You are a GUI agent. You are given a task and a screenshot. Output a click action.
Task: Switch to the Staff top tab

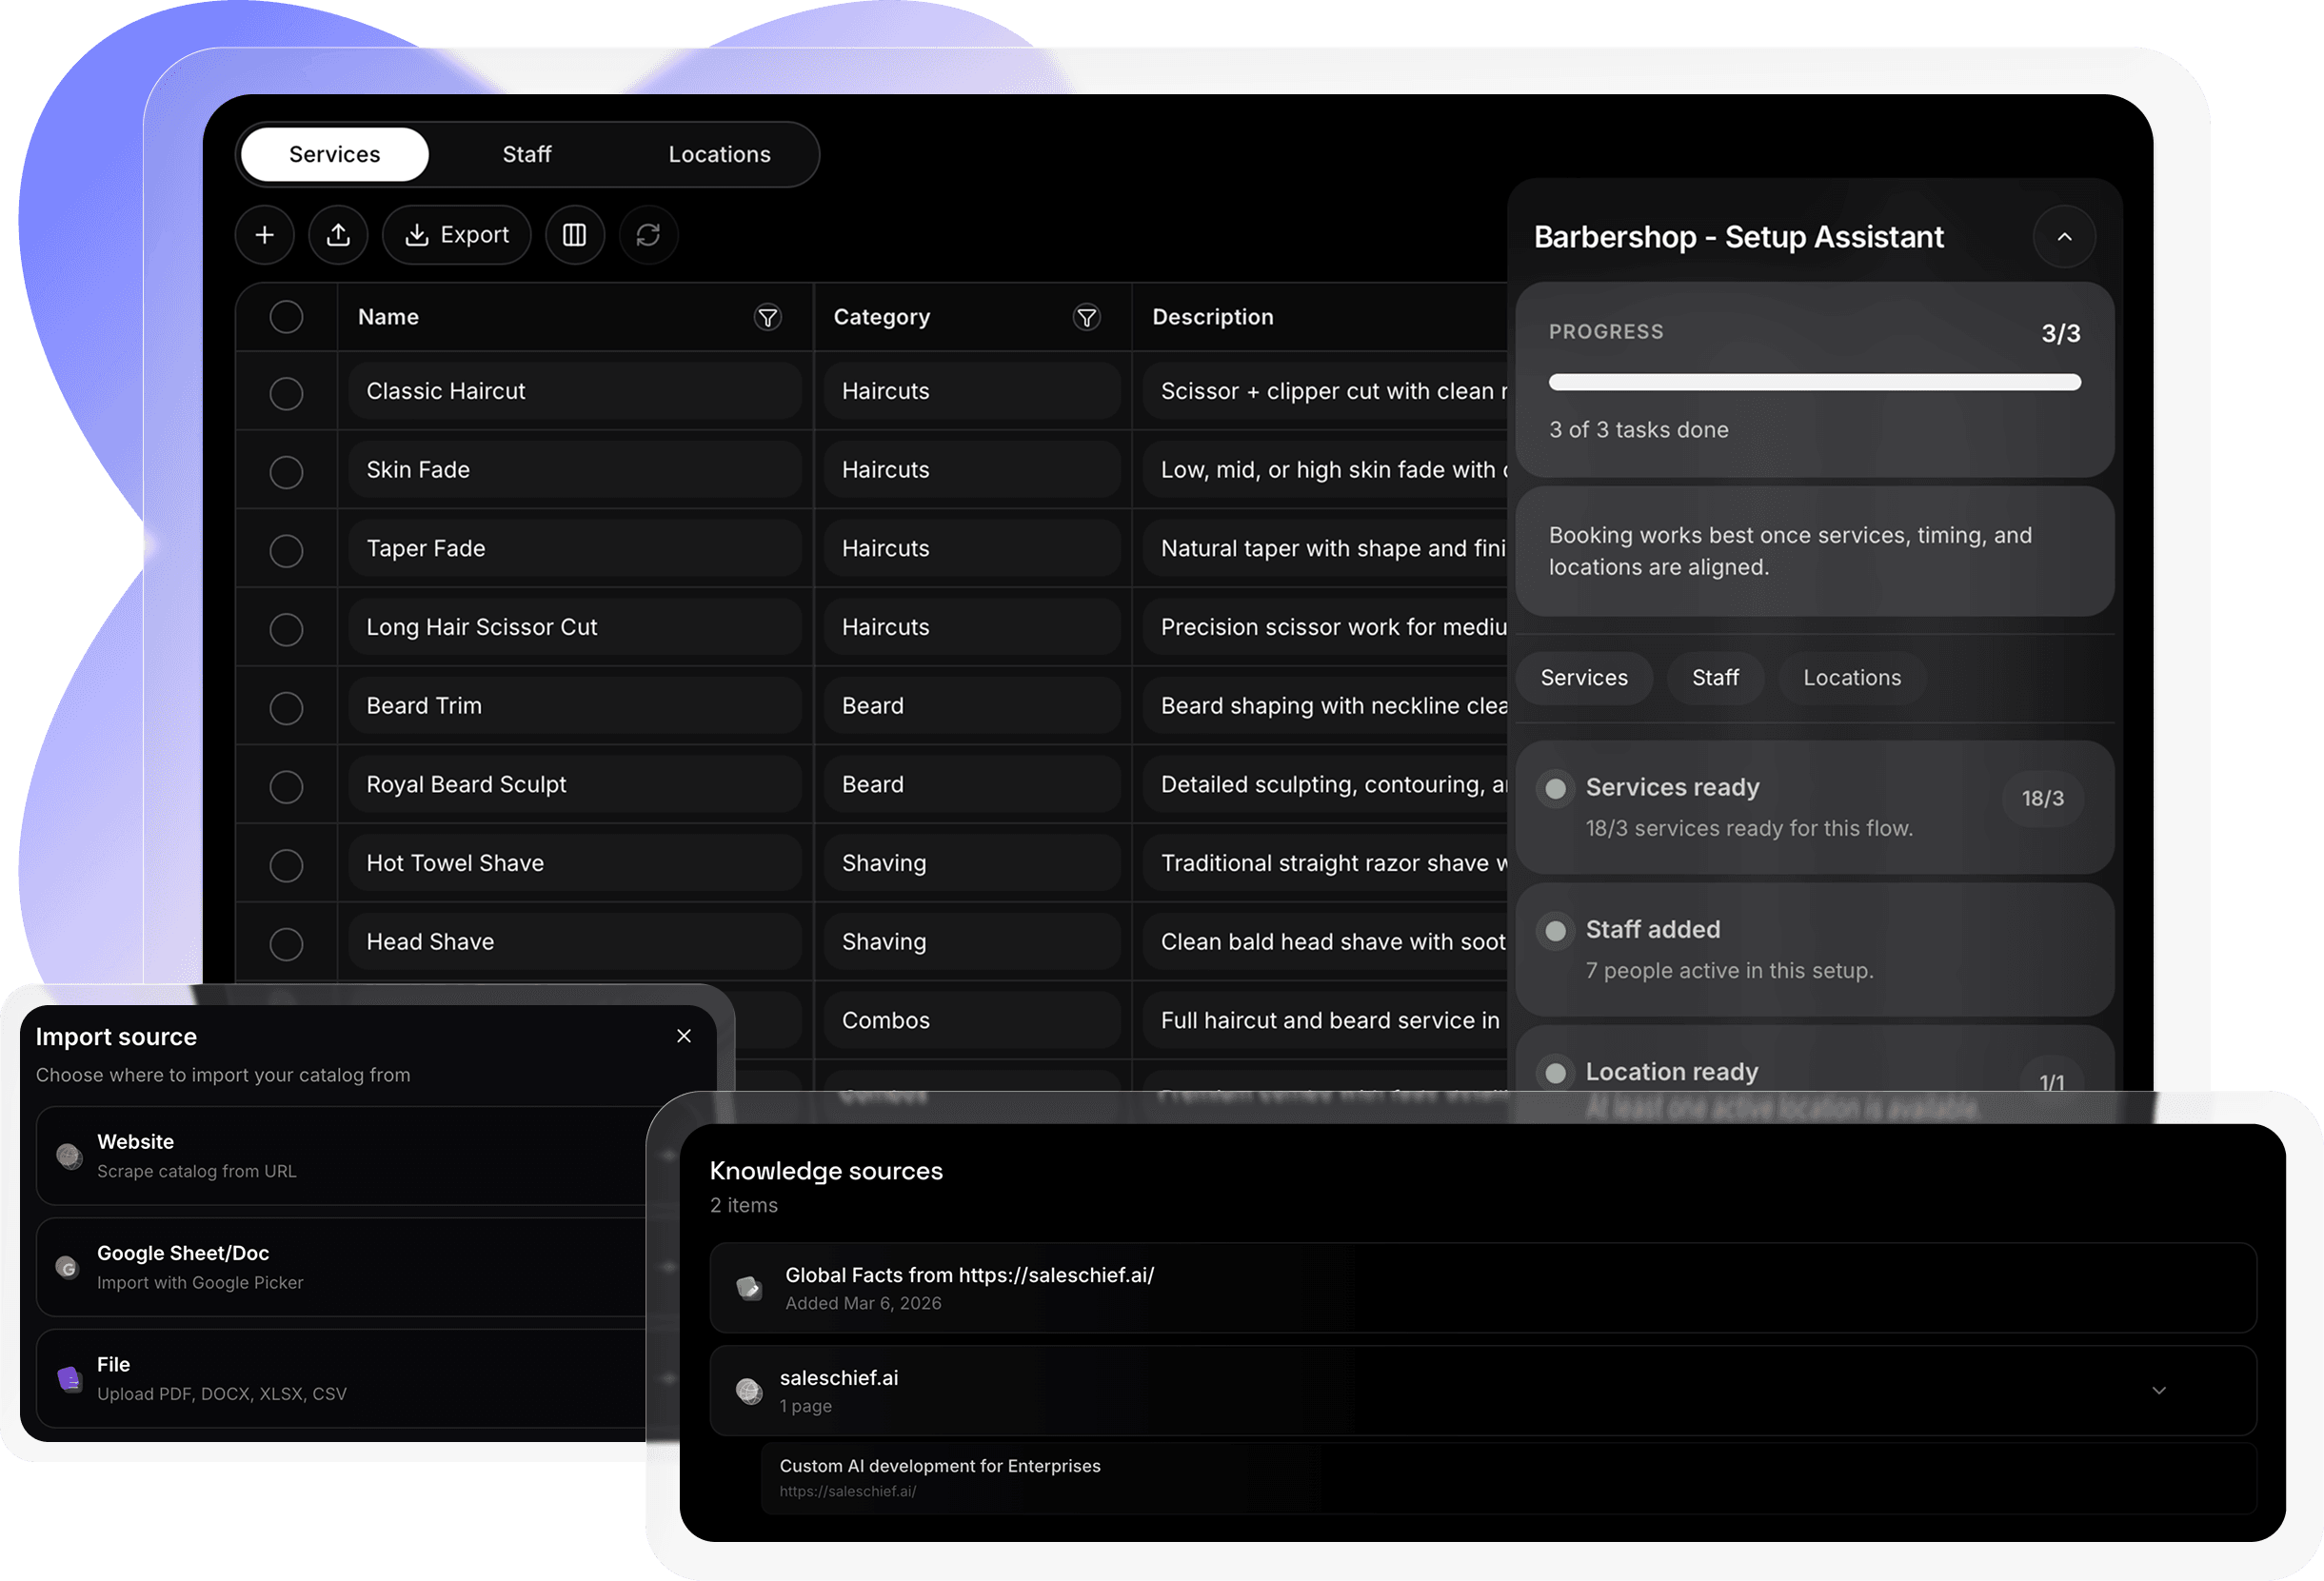(x=526, y=155)
